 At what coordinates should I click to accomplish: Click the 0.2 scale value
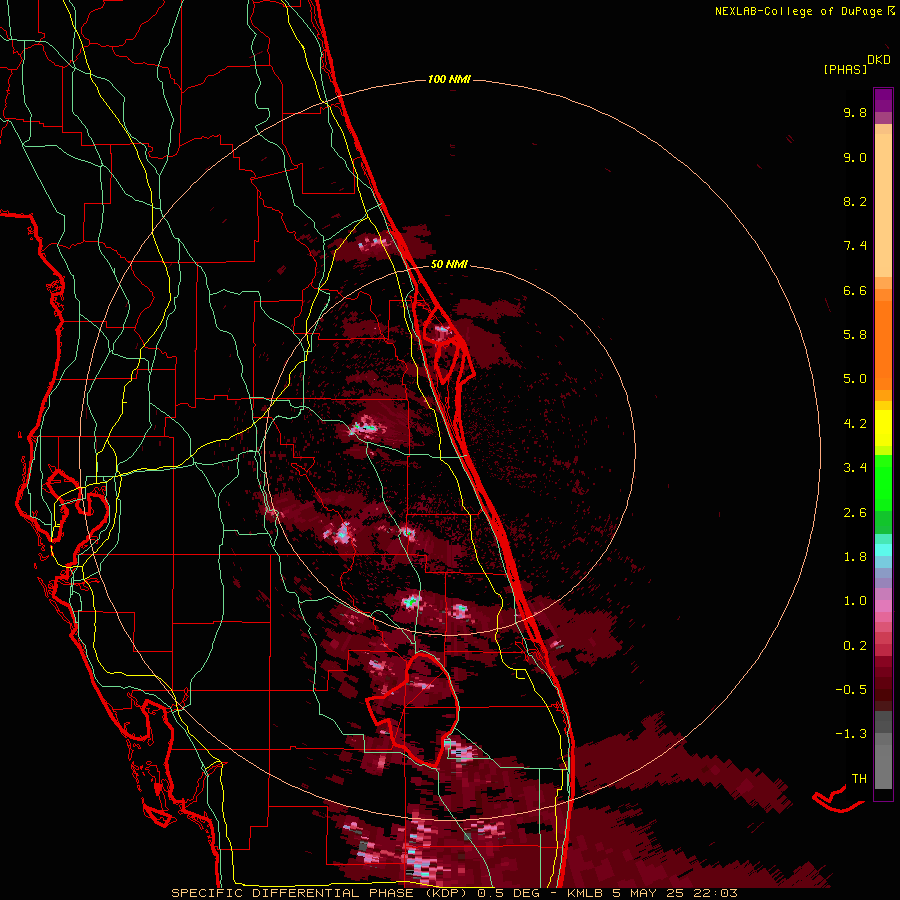pos(855,646)
